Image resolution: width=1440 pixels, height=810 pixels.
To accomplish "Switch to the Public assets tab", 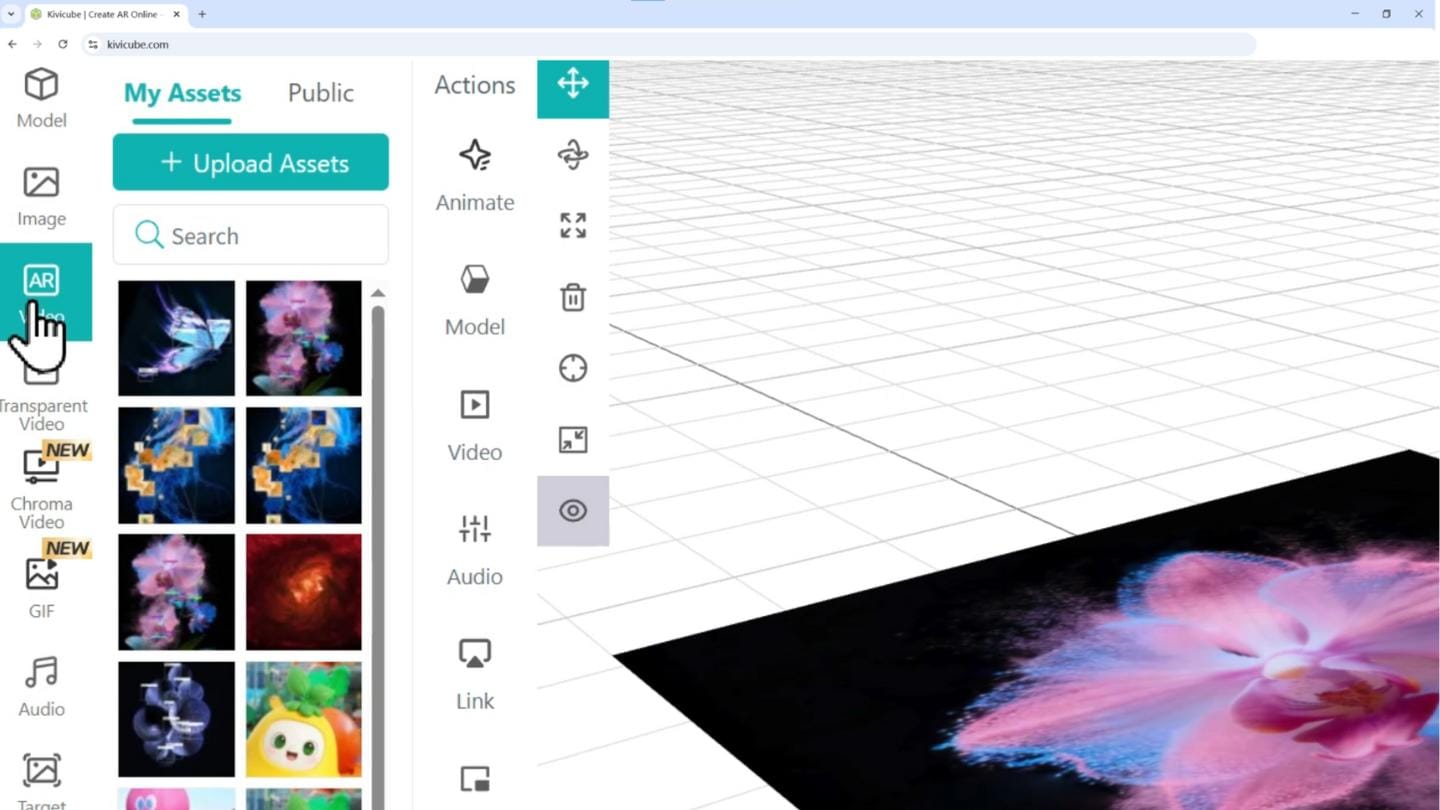I will tap(320, 93).
